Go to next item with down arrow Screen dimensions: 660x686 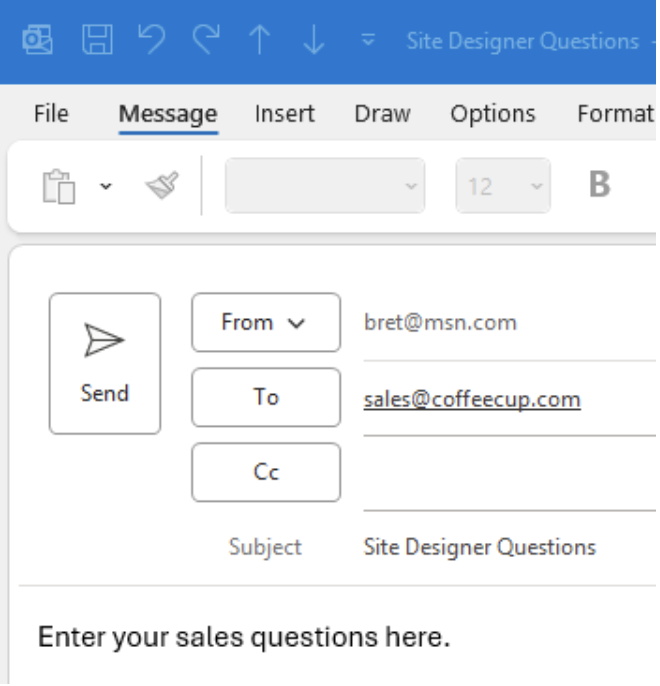pos(314,40)
